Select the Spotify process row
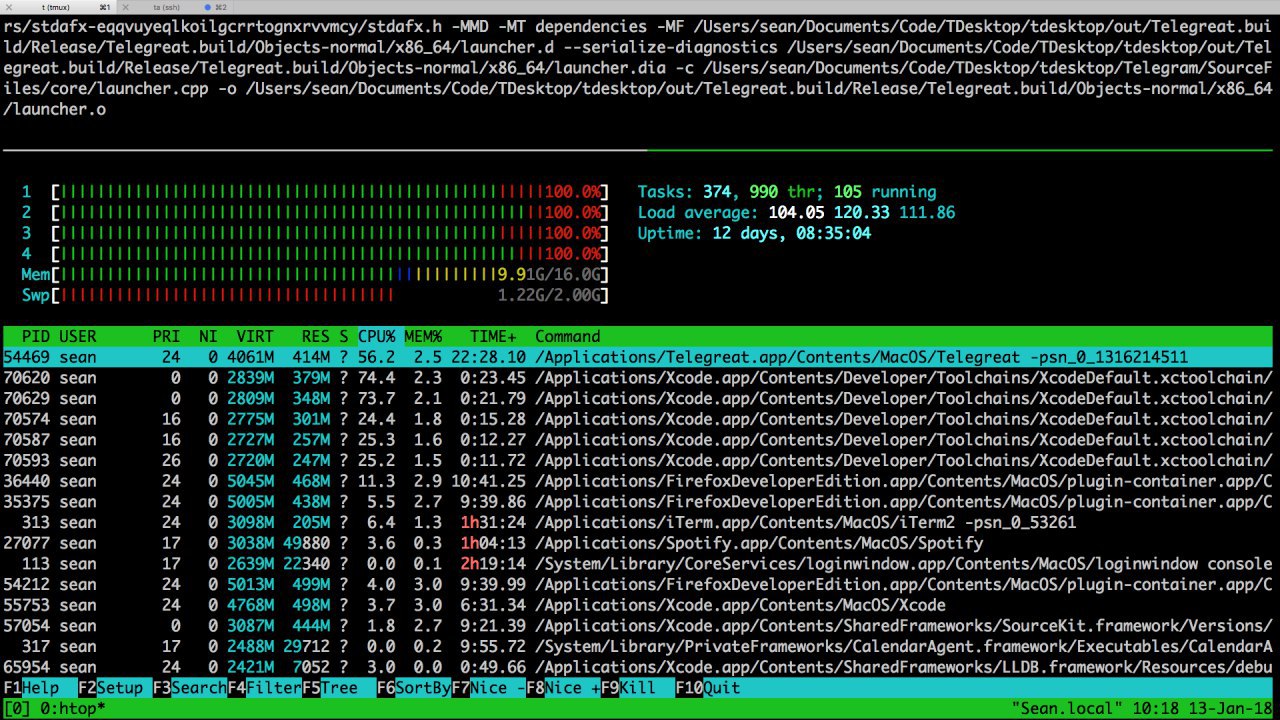This screenshot has height=720, width=1280. tap(638, 543)
